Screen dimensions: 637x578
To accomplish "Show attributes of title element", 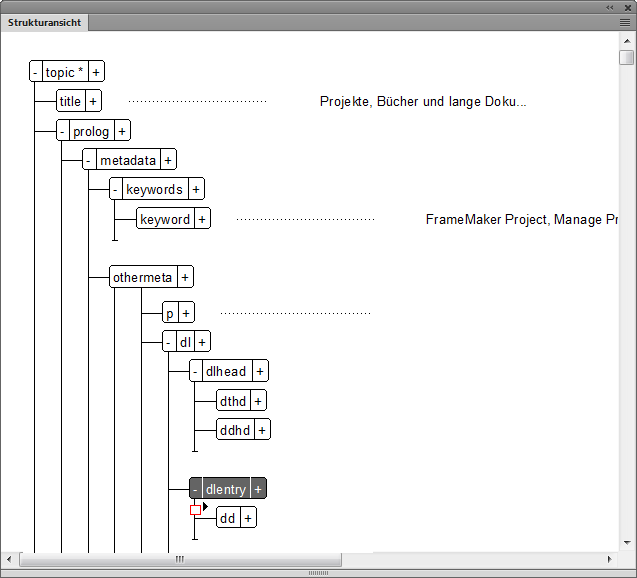I will [93, 101].
